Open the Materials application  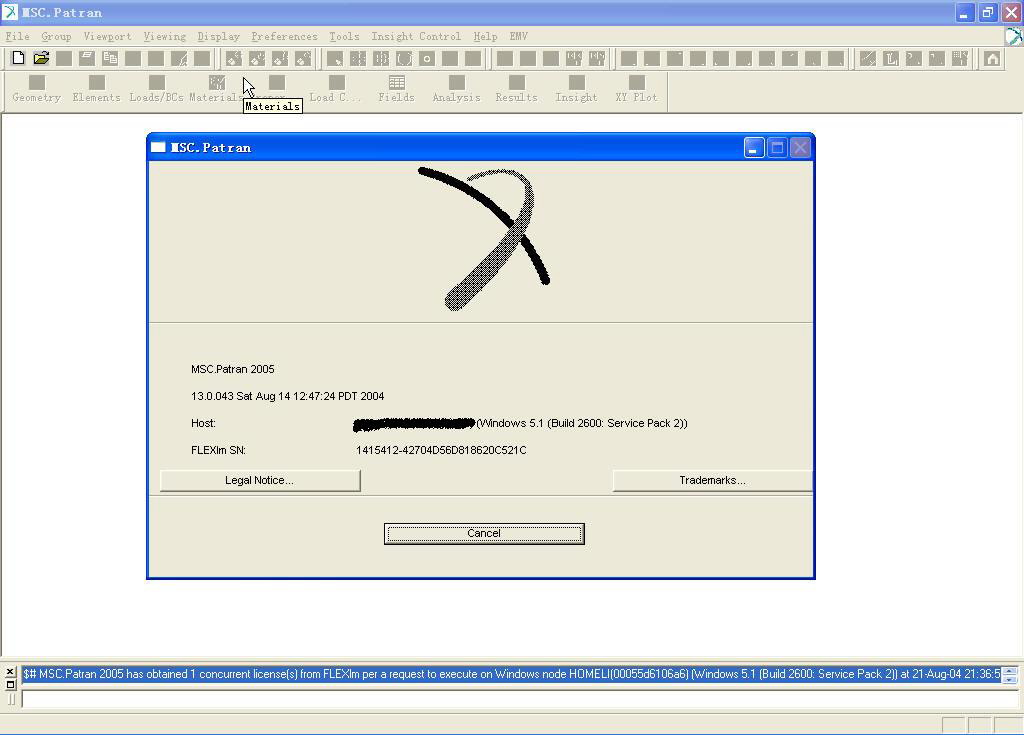tap(216, 89)
